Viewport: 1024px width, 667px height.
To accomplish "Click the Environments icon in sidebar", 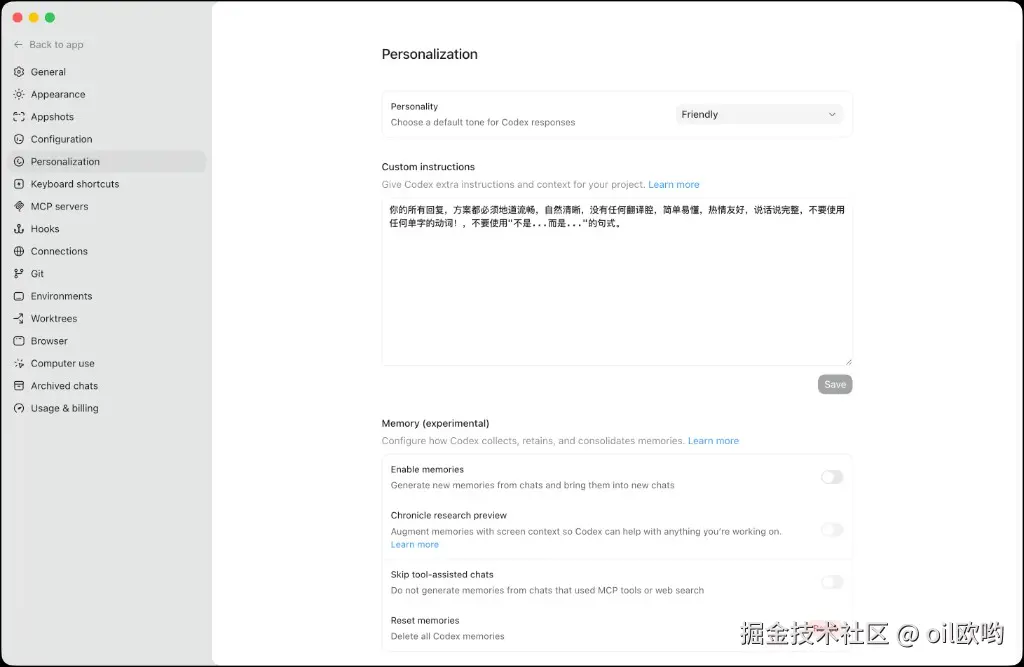I will point(19,296).
